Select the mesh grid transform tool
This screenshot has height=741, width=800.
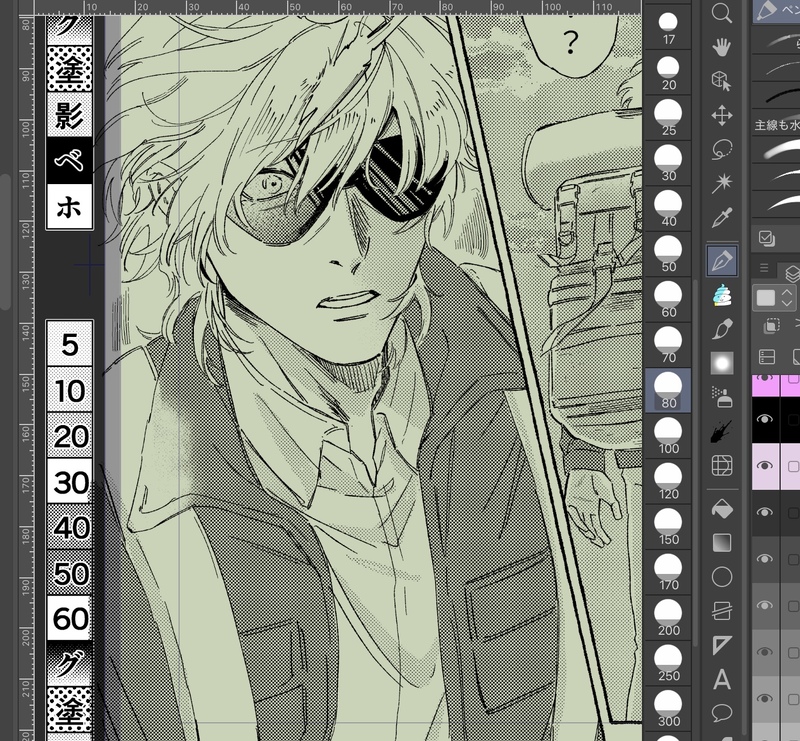coord(722,465)
